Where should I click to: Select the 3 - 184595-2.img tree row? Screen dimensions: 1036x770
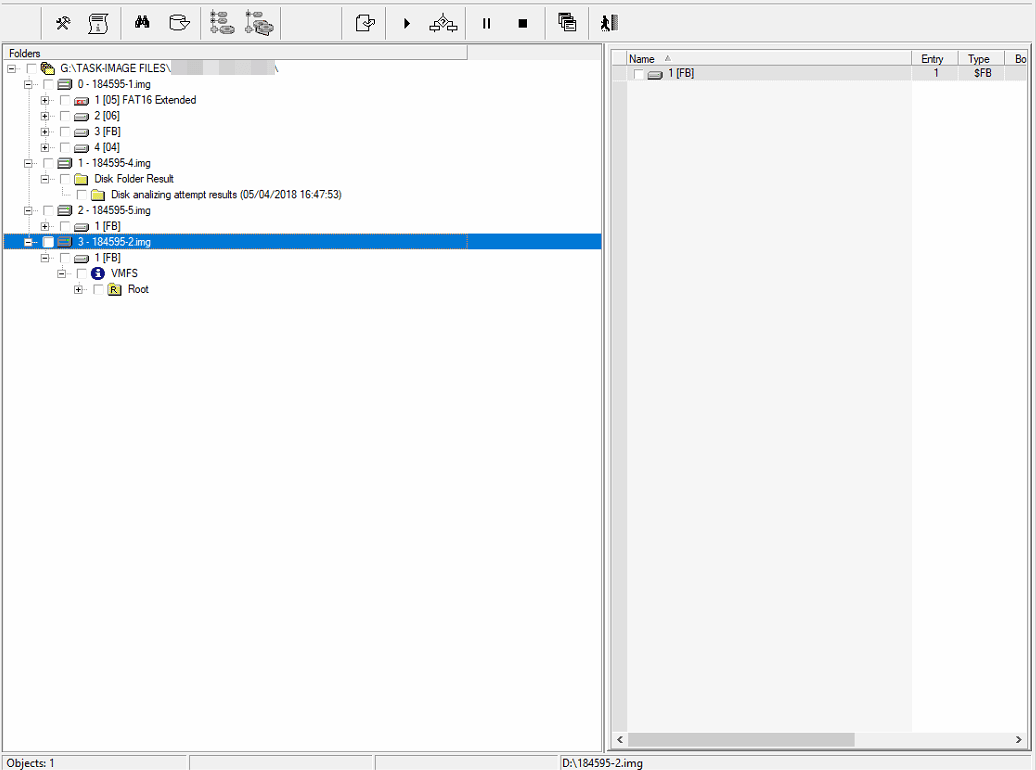(x=302, y=242)
